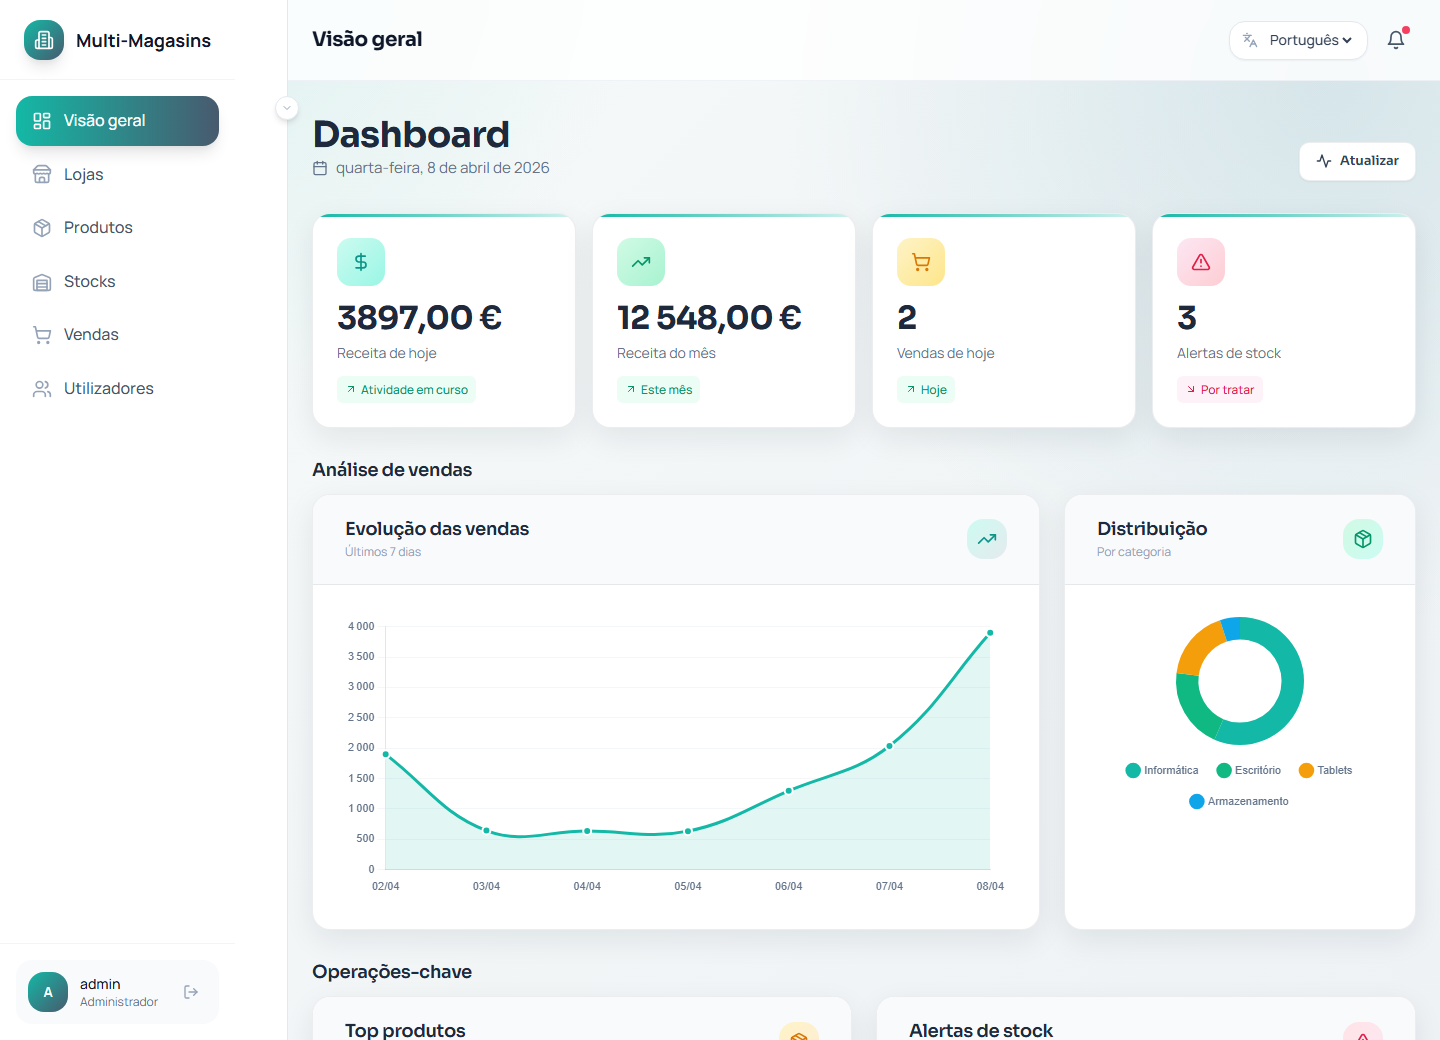Click the Por tratar badge

(x=1220, y=389)
